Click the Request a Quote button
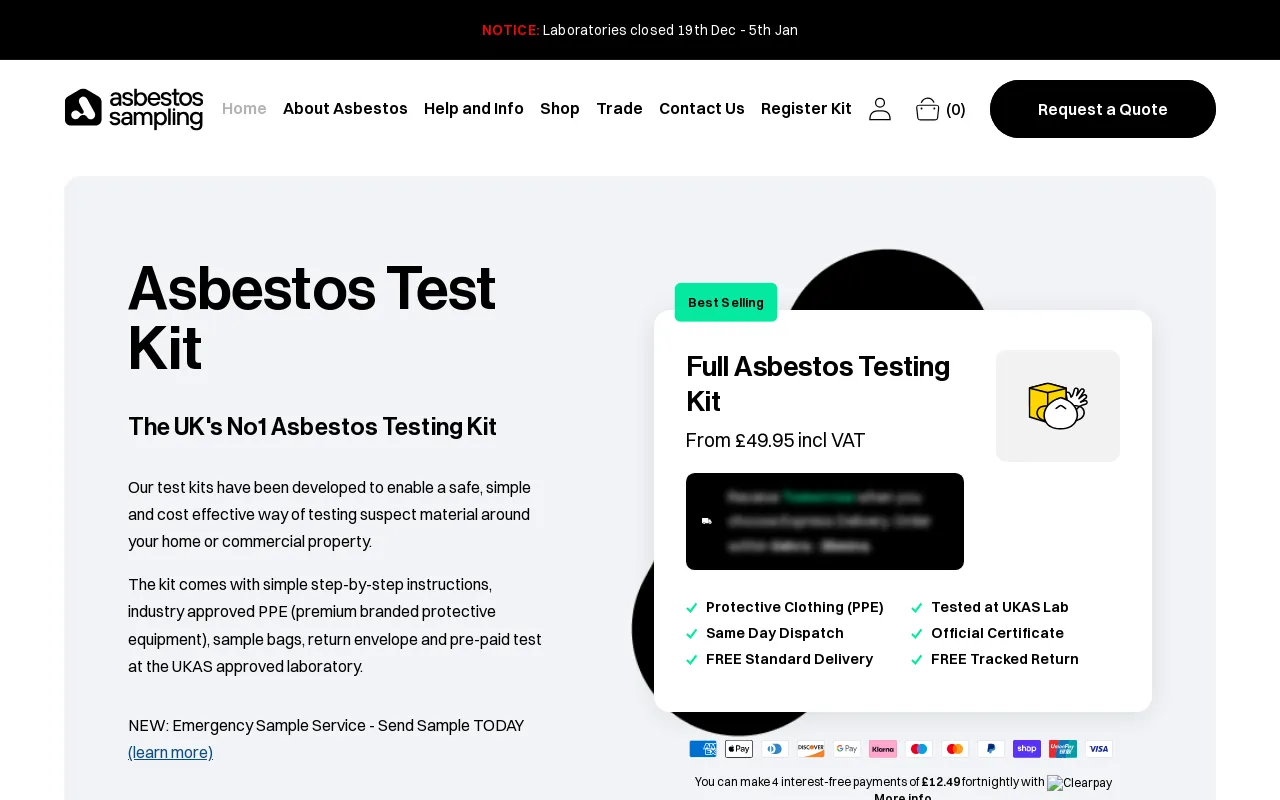 point(1102,109)
